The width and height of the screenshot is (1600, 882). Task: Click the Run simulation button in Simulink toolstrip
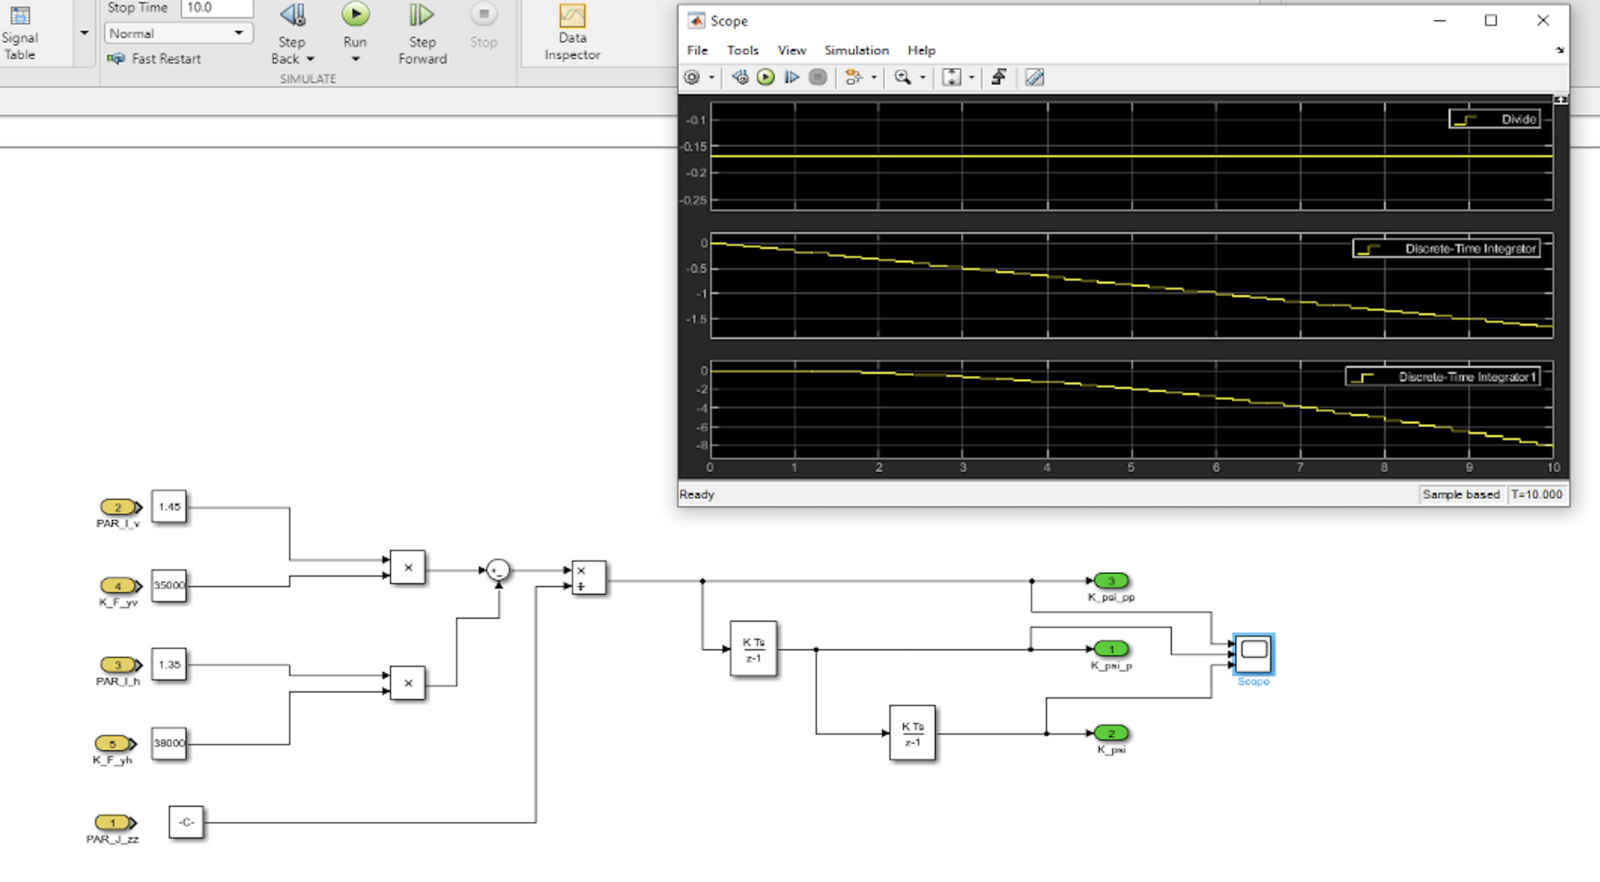pos(355,15)
